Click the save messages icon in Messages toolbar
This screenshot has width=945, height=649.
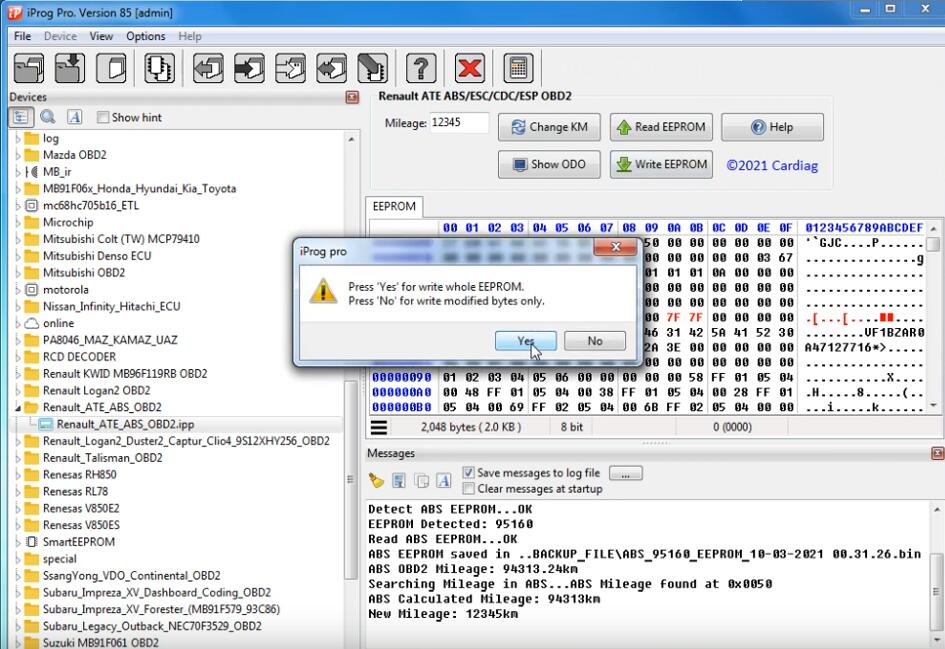[398, 480]
